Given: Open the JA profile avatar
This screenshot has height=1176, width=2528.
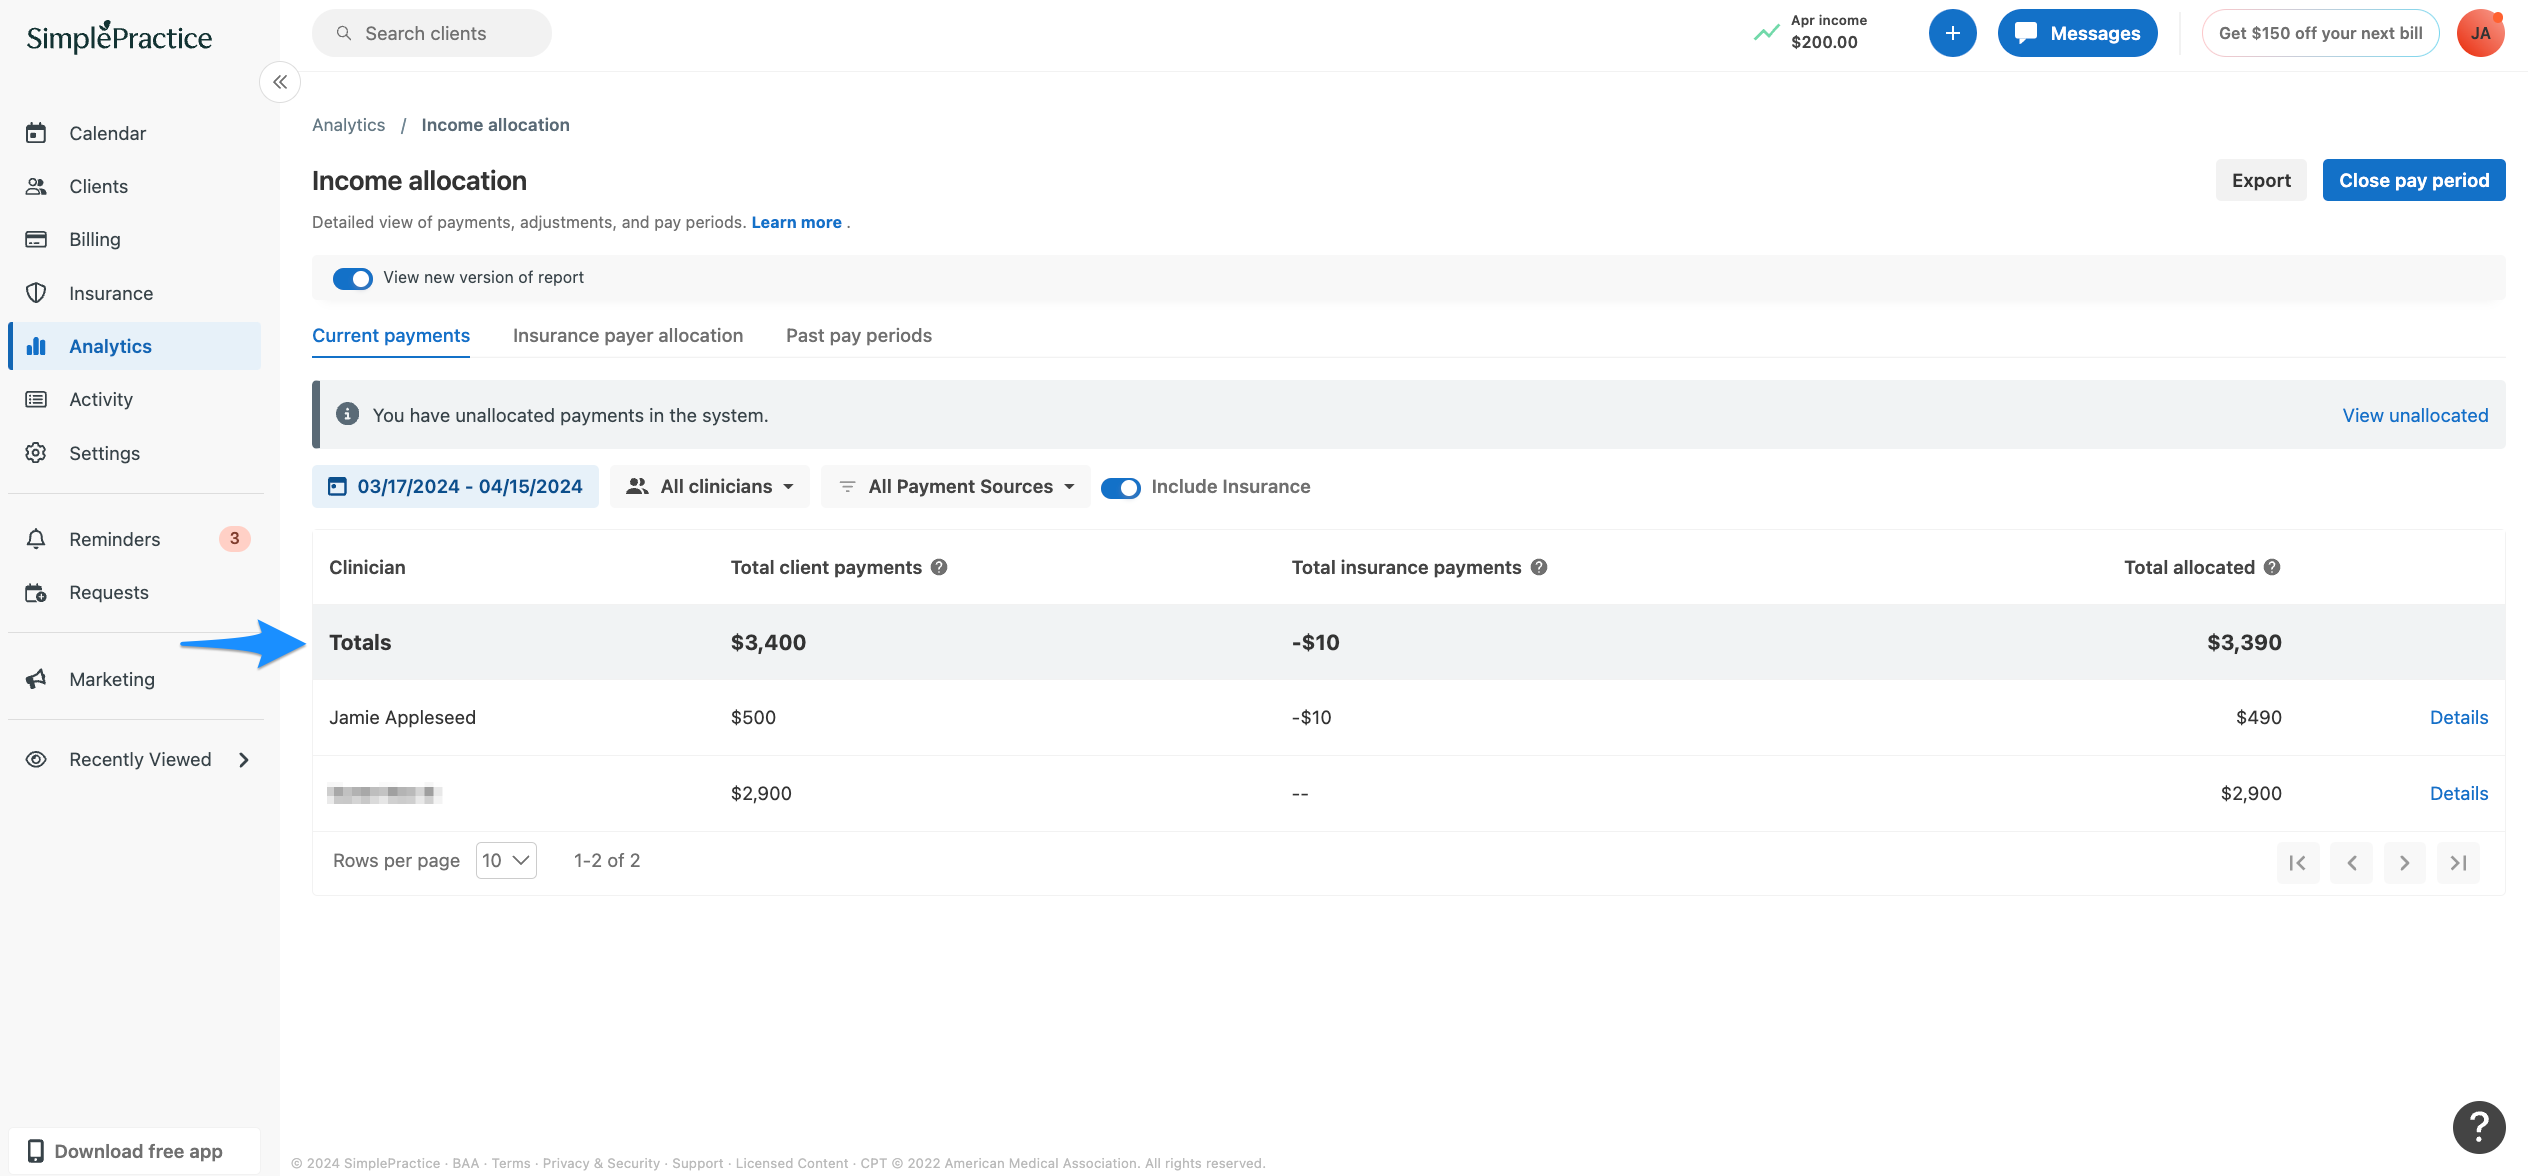Looking at the screenshot, I should click(x=2480, y=33).
